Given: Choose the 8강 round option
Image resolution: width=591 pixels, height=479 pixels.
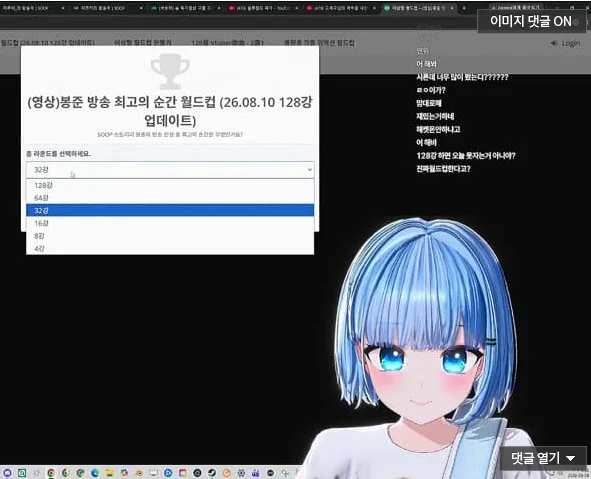Looking at the screenshot, I should pos(170,236).
